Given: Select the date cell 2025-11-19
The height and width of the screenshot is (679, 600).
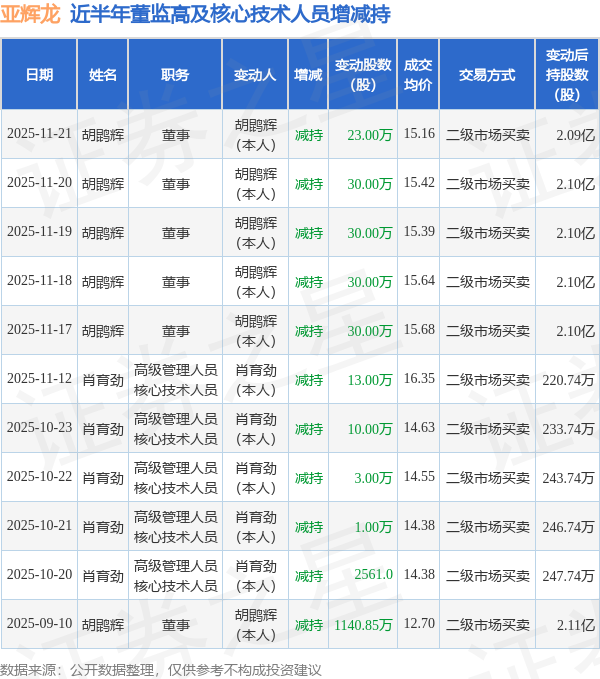Looking at the screenshot, I should [39, 231].
